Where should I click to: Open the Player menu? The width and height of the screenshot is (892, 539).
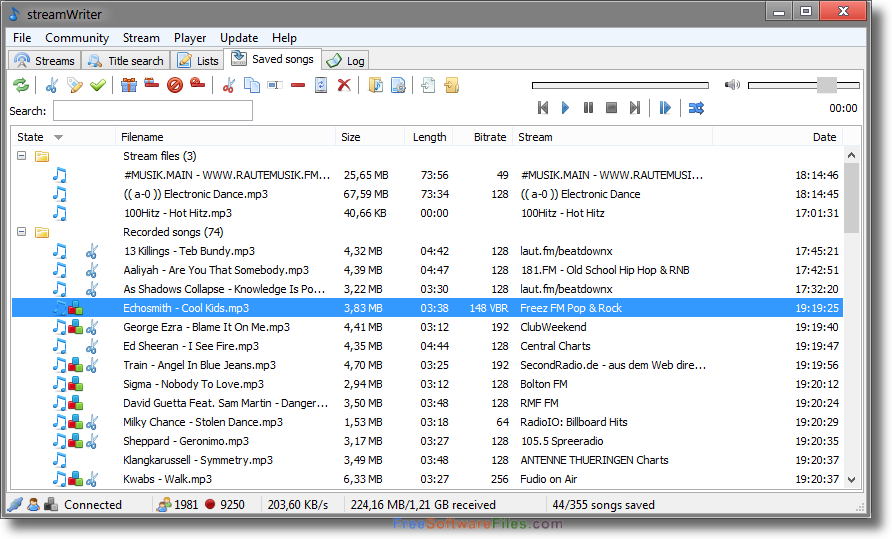[x=190, y=38]
